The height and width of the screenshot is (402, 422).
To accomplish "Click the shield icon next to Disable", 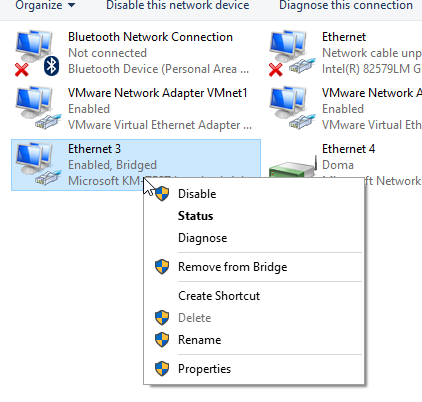I will click(162, 194).
